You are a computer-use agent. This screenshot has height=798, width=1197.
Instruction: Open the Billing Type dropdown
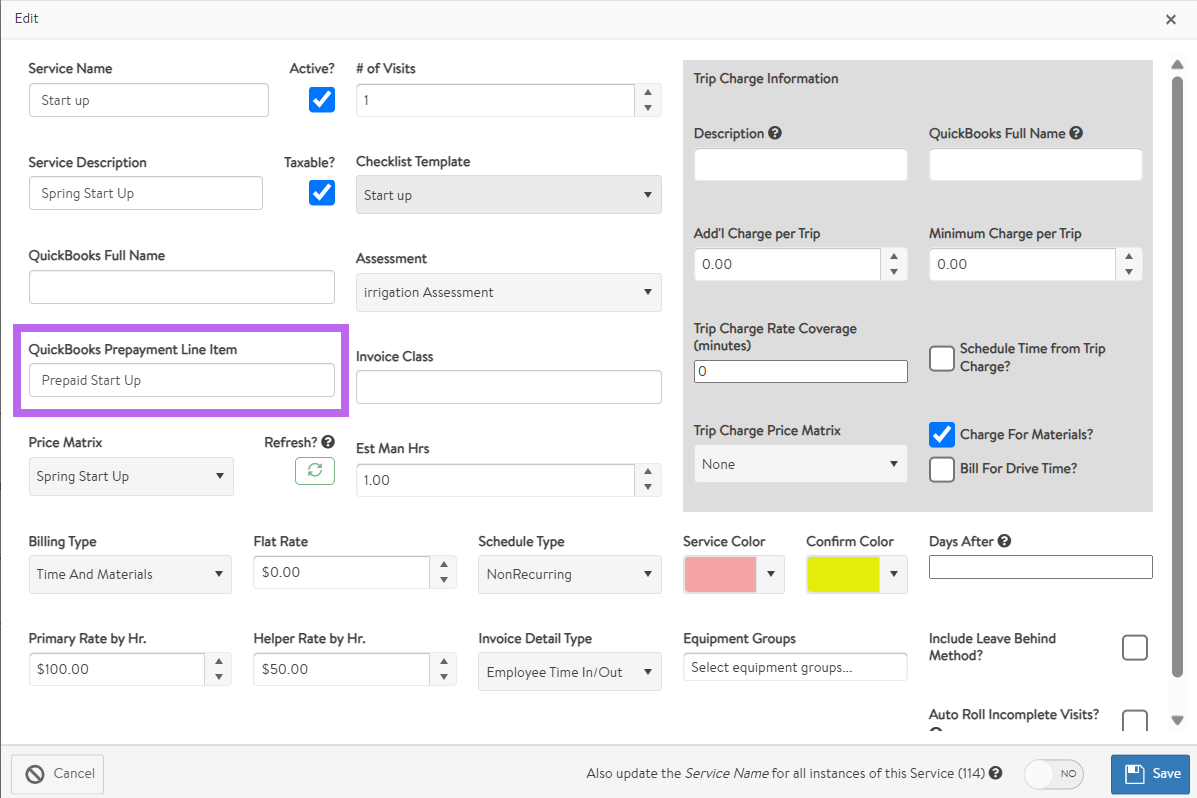click(130, 574)
